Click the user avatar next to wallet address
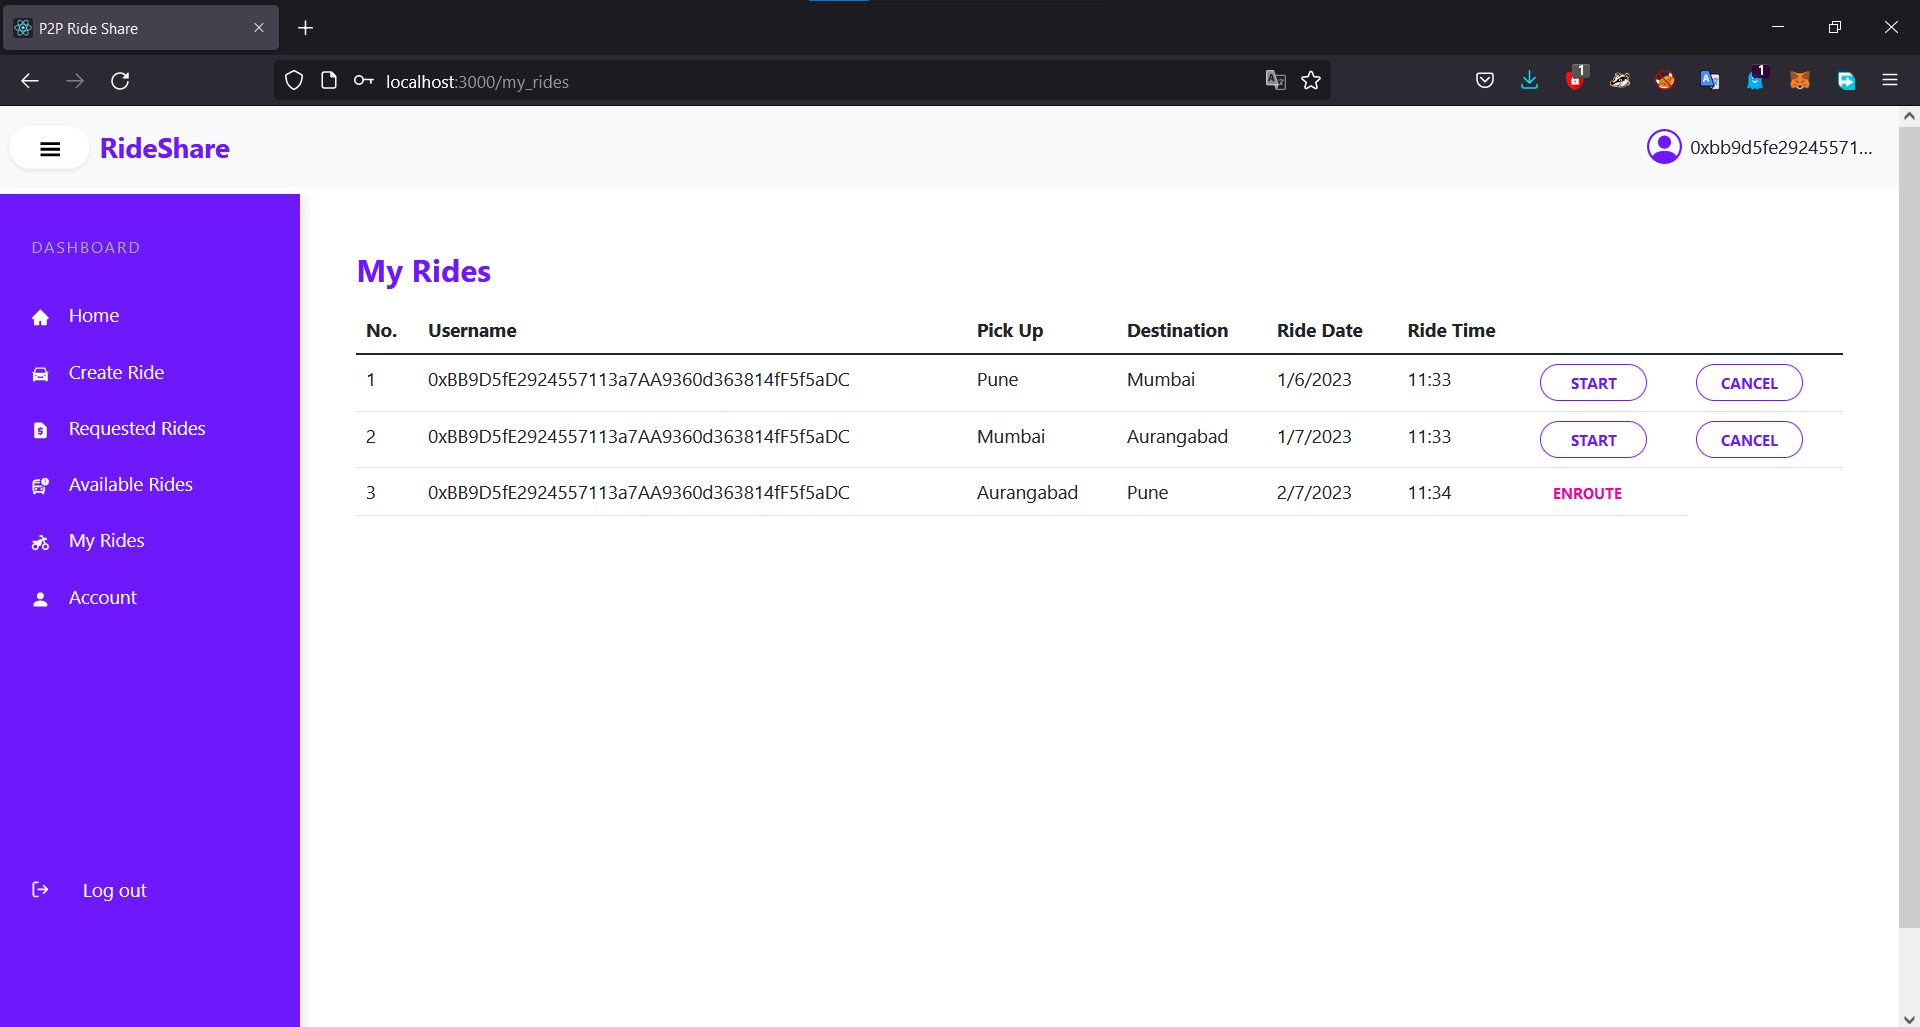This screenshot has height=1027, width=1920. pos(1663,147)
